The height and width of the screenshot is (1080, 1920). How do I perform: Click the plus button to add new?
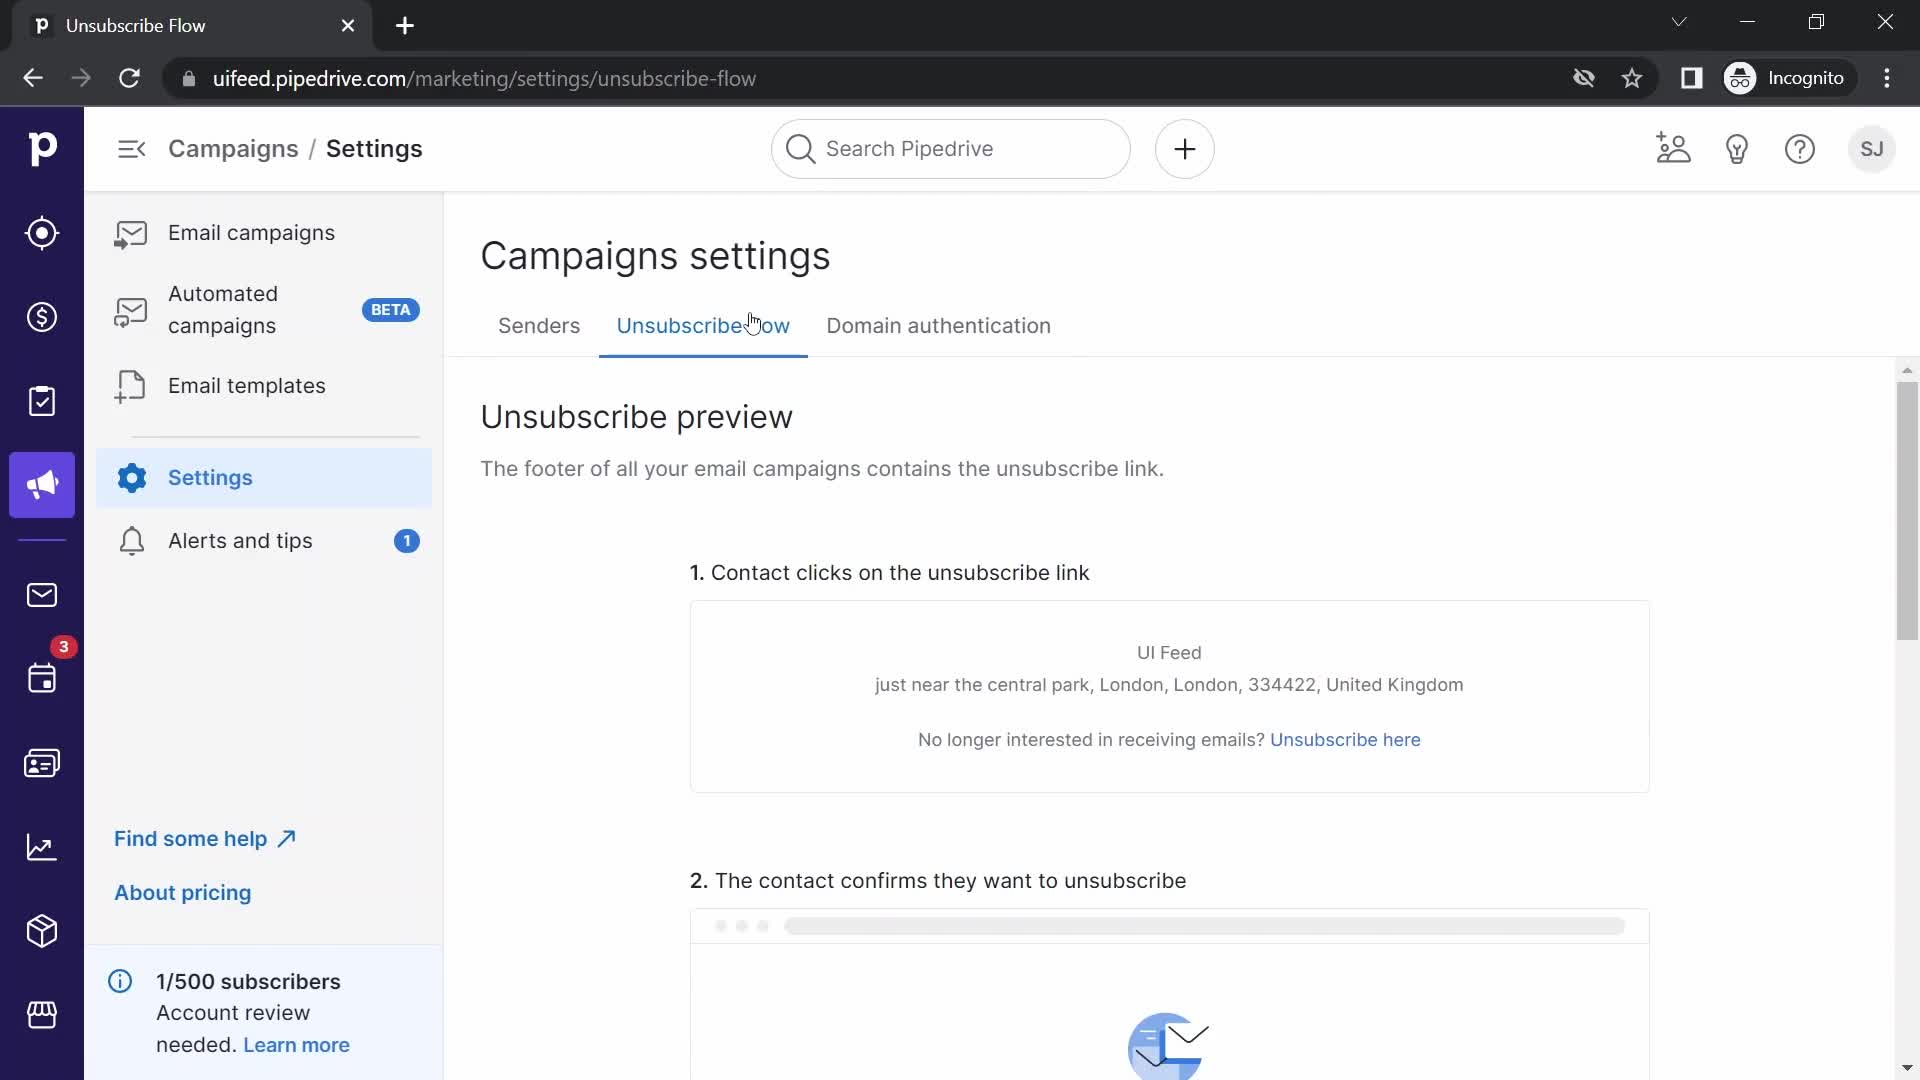click(x=1184, y=149)
